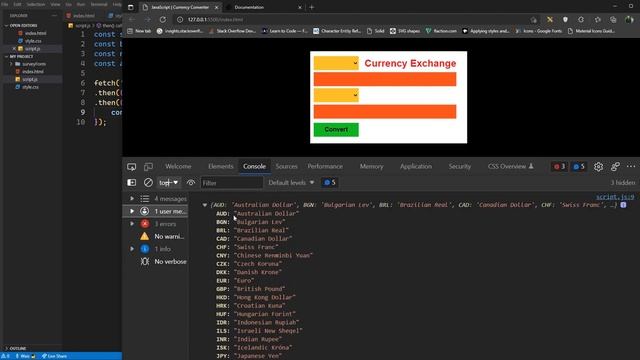Open style.css in the My Project tree
Image resolution: width=640 pixels, height=360 pixels.
click(31, 87)
